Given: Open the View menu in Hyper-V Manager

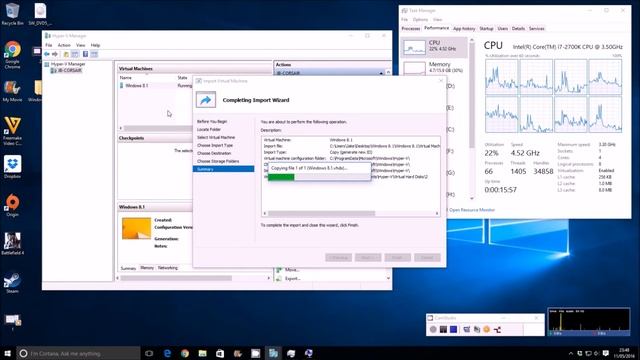Looking at the screenshot, I should pos(81,45).
